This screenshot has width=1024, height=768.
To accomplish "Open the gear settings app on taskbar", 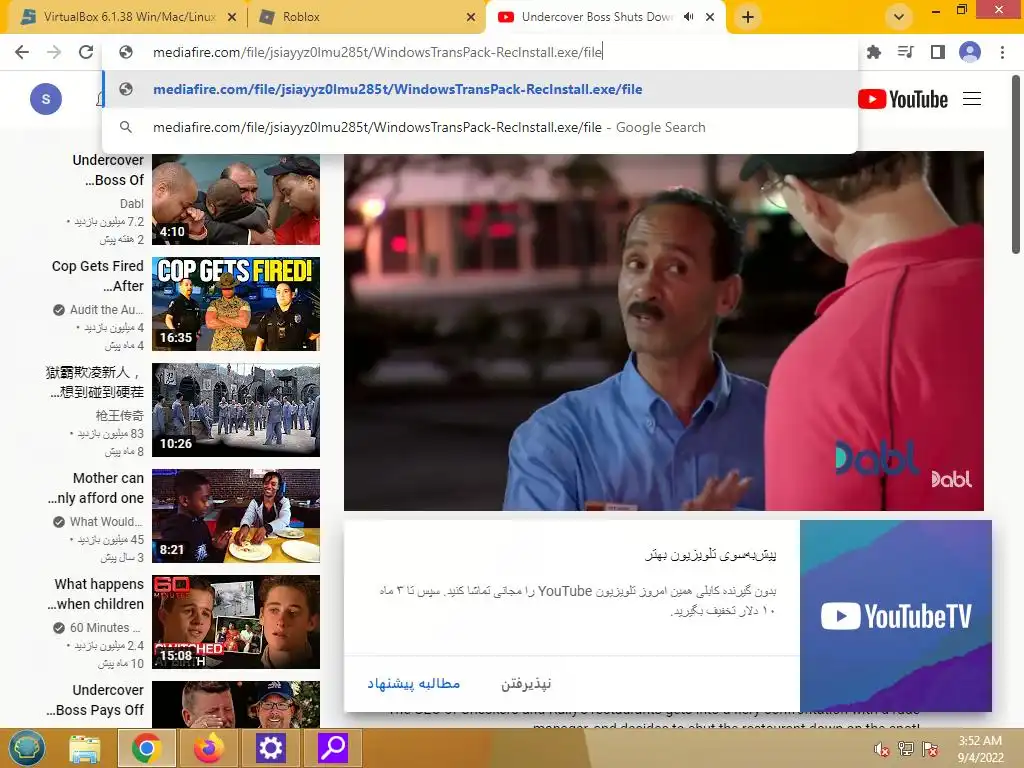I will point(270,748).
